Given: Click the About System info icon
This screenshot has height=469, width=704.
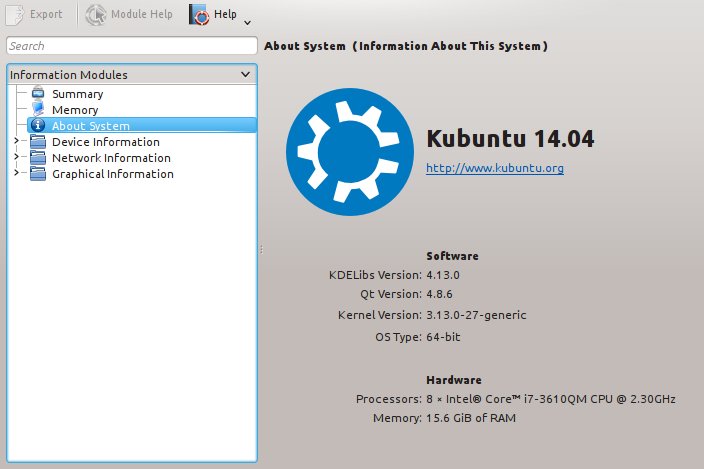Looking at the screenshot, I should [x=38, y=126].
